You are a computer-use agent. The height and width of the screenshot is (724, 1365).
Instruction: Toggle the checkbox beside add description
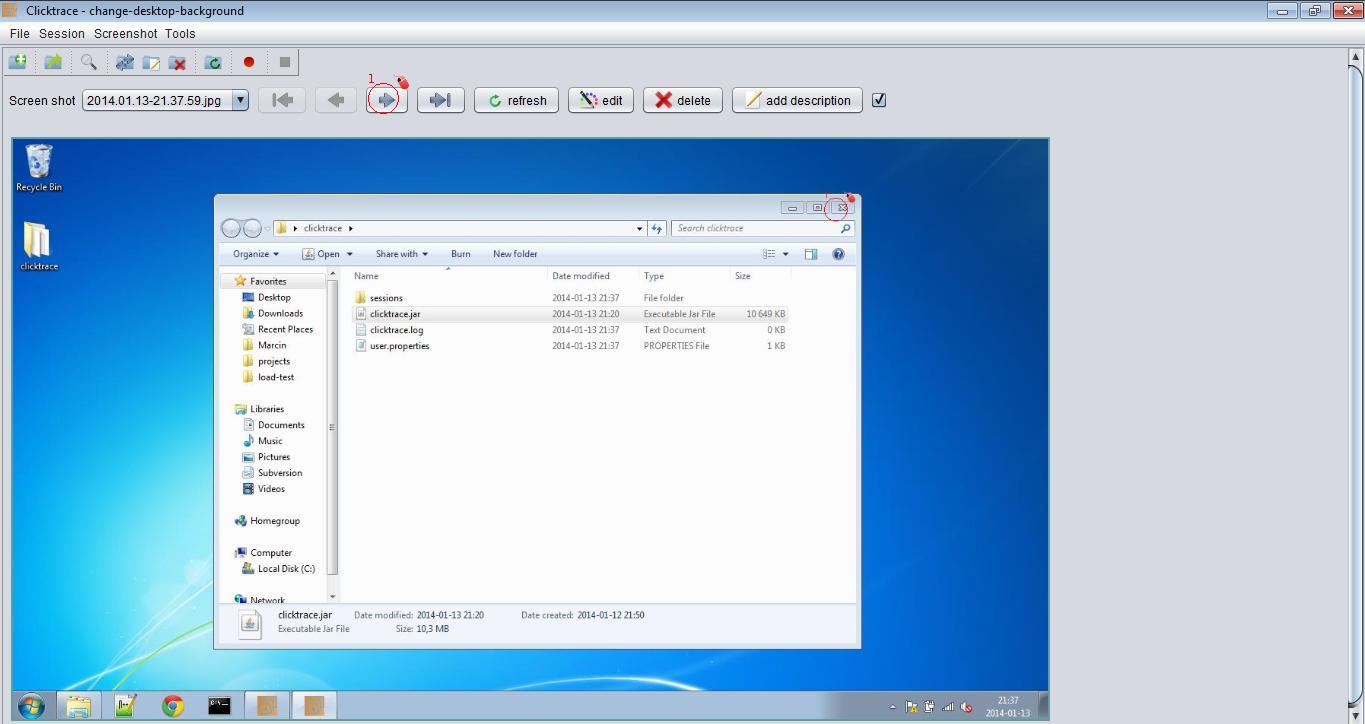(x=879, y=100)
